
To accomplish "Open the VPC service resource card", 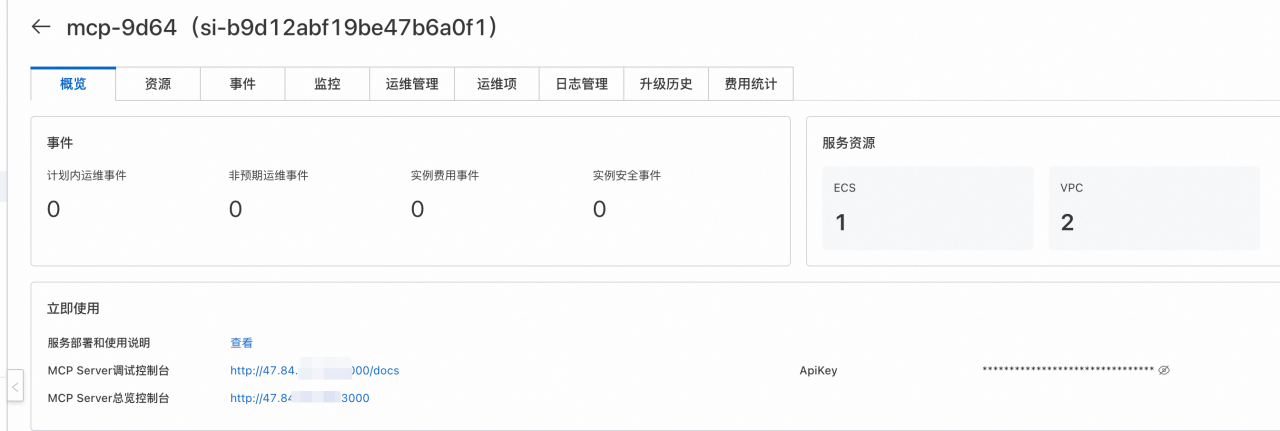I will 1153,209.
